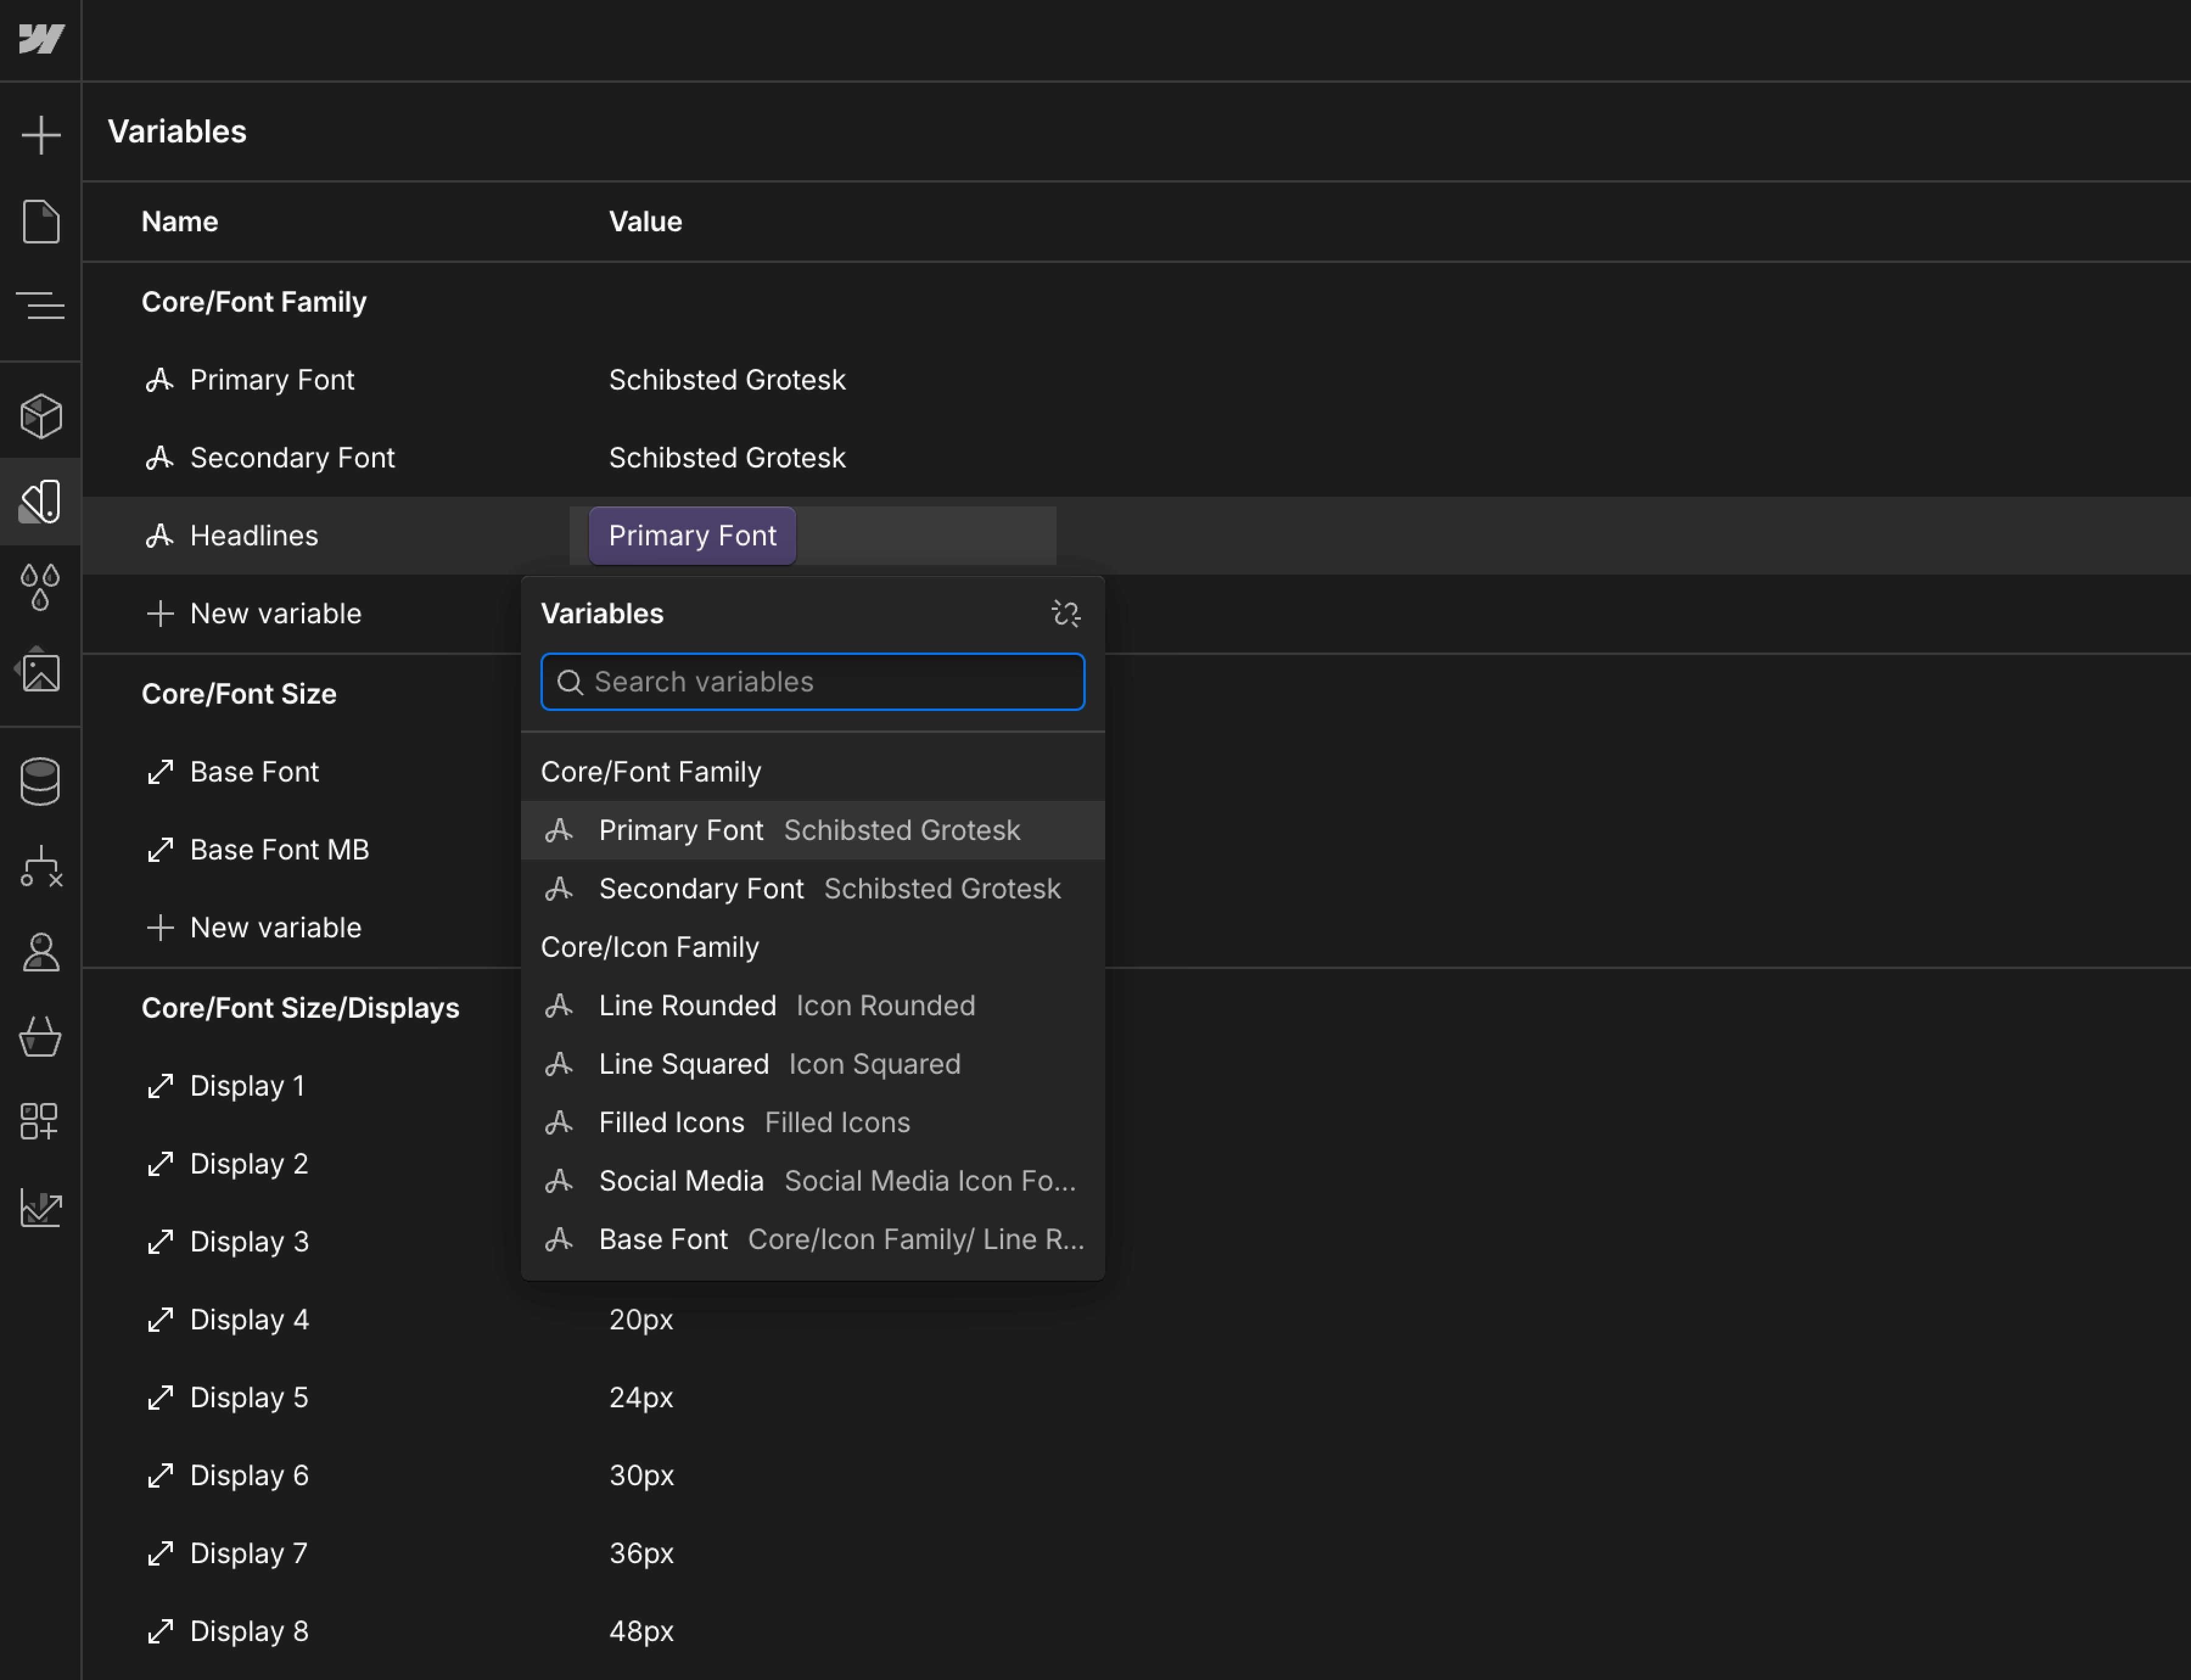This screenshot has height=1680, width=2191.
Task: Open the CMS database icon
Action: pyautogui.click(x=40, y=781)
